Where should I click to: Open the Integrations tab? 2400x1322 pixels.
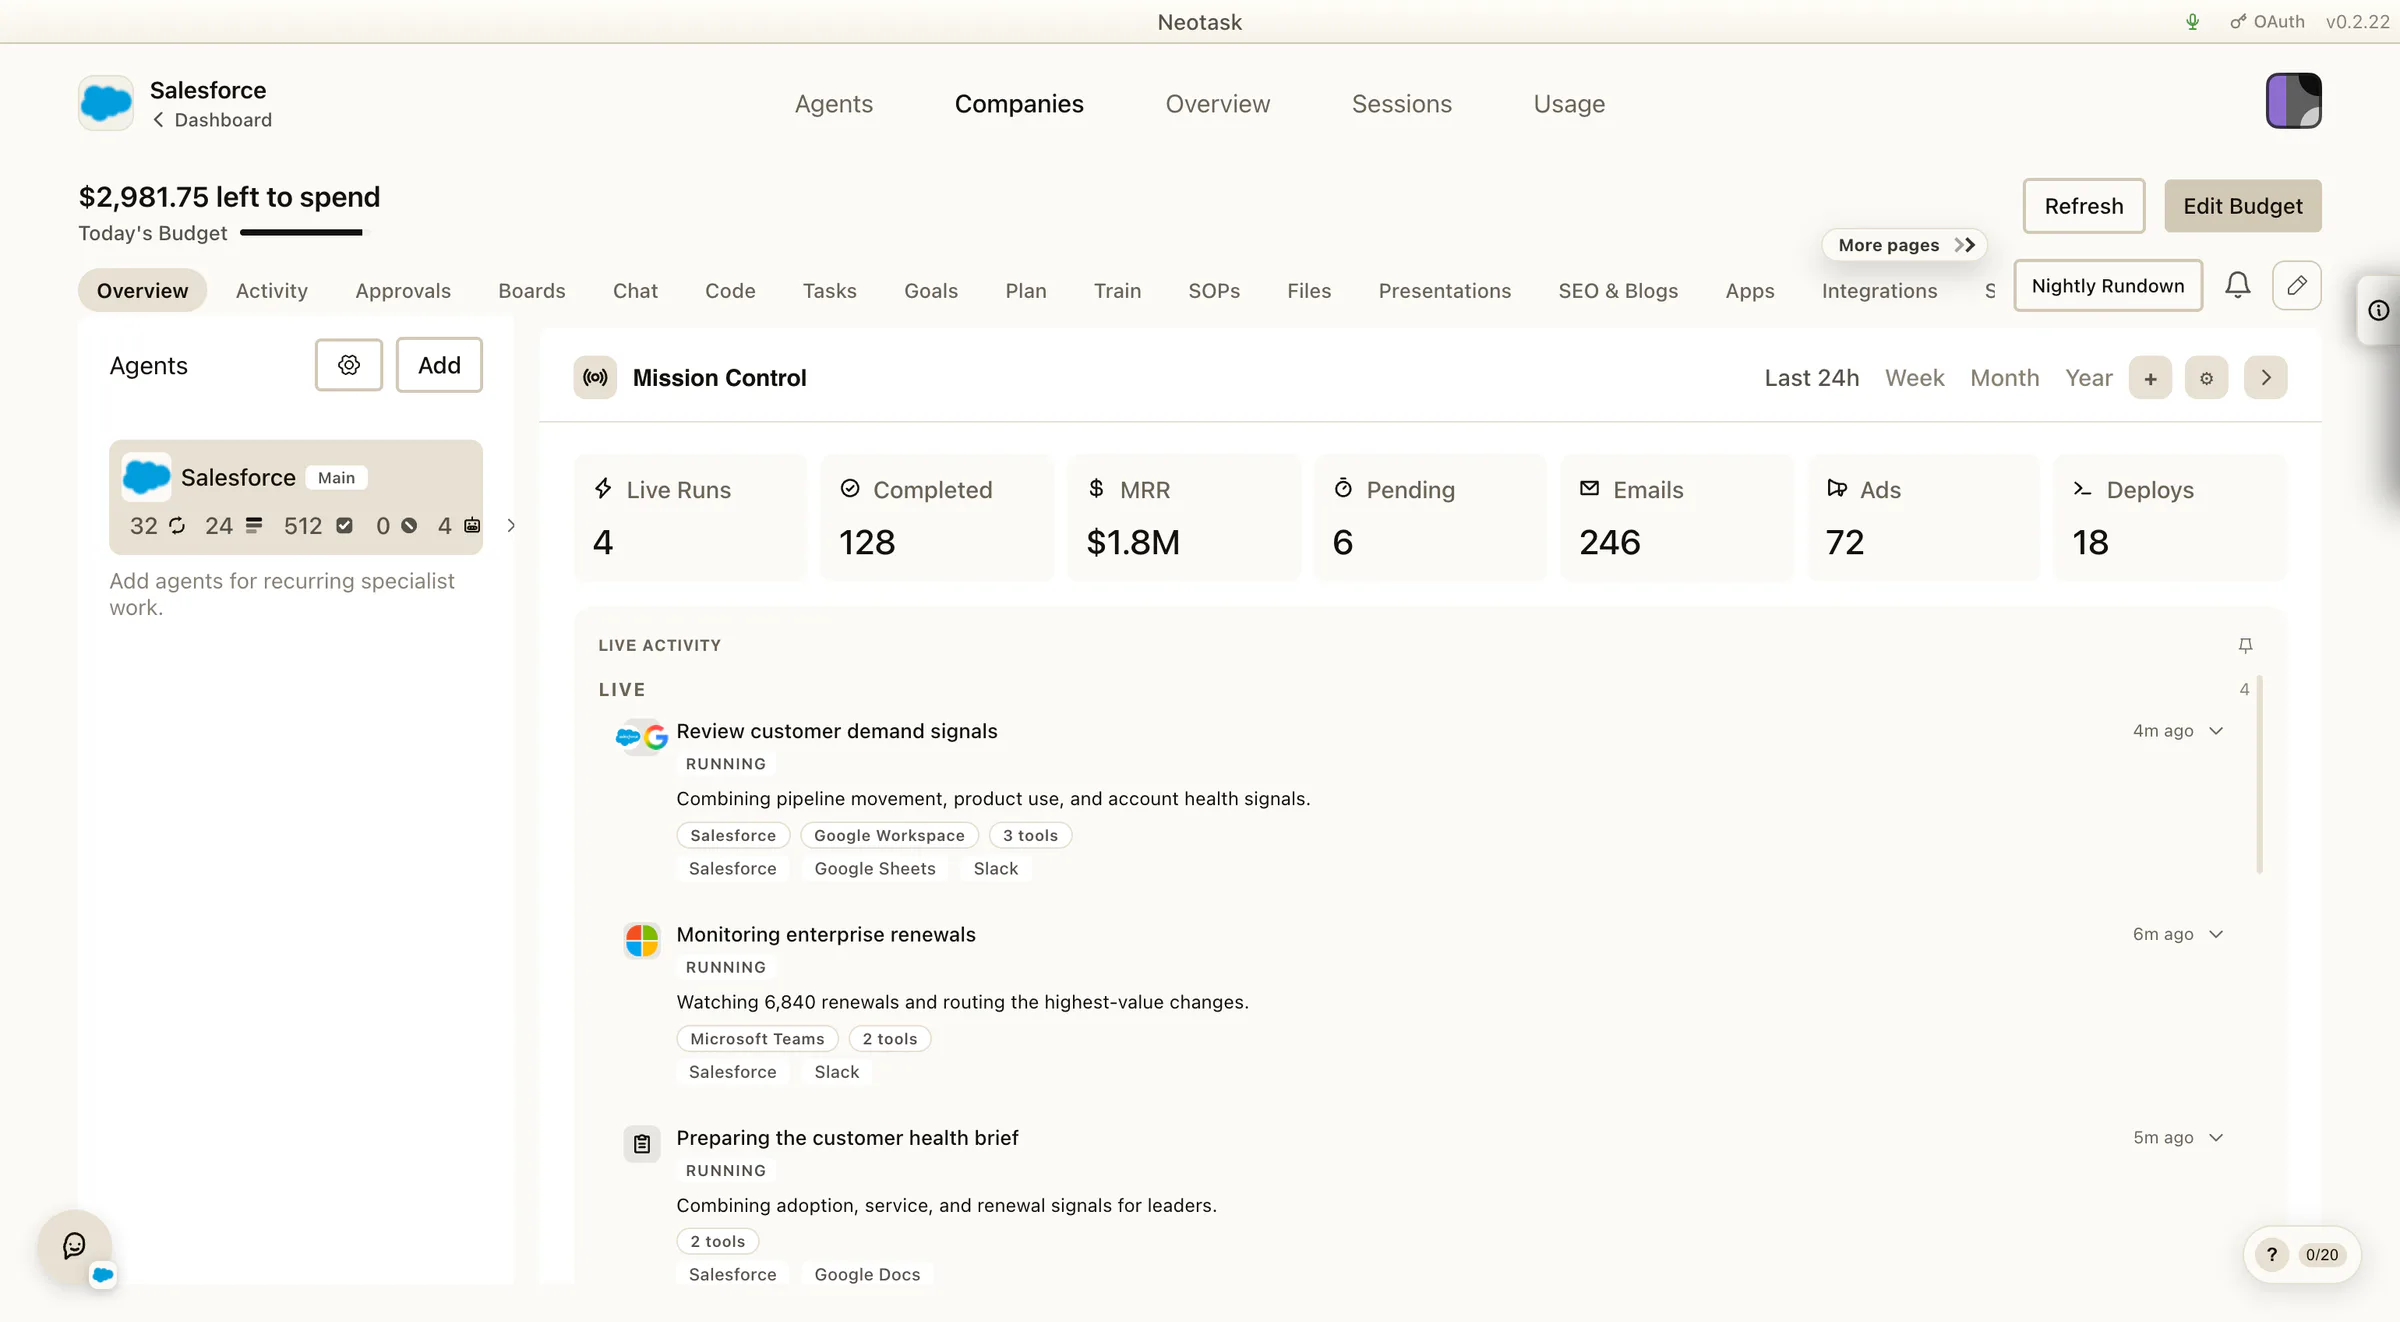click(x=1879, y=291)
